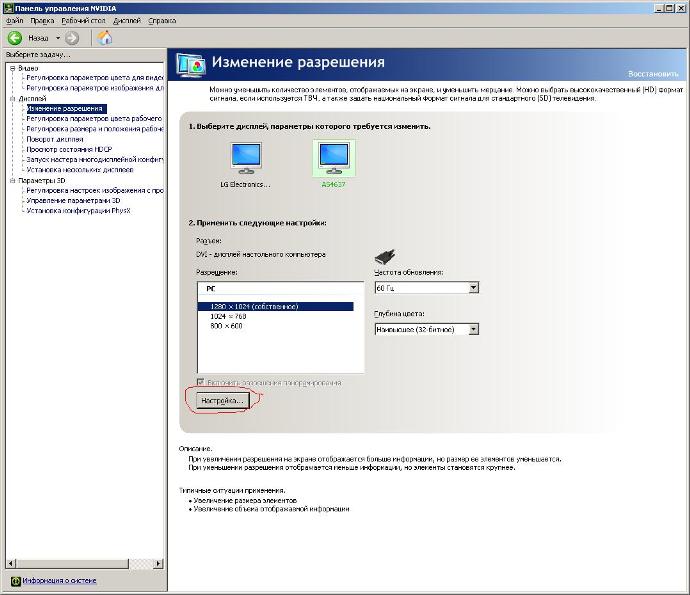Click the header icon beside Изменение разрешения
The image size is (690, 595).
(x=190, y=64)
